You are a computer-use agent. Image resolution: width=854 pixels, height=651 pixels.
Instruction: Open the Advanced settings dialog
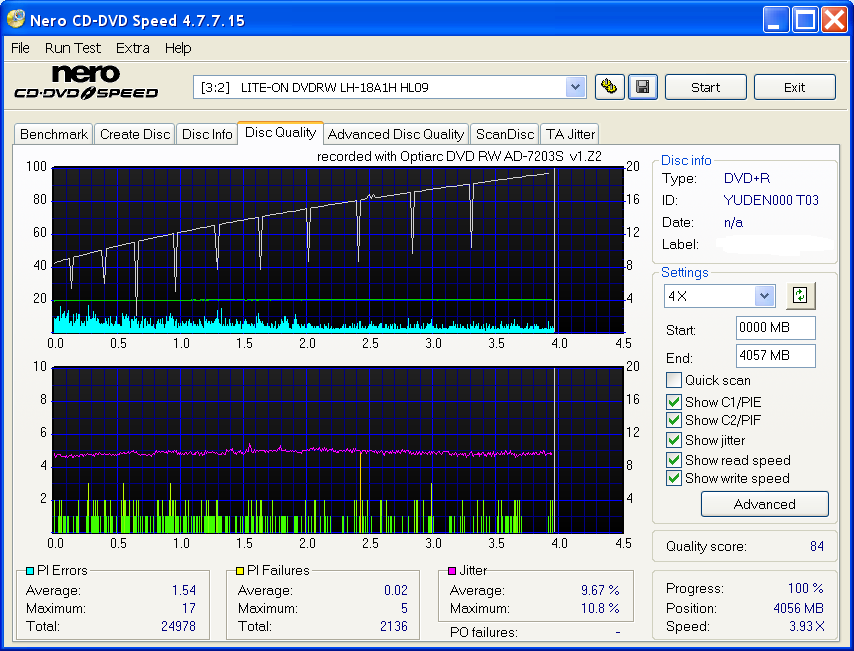point(764,504)
